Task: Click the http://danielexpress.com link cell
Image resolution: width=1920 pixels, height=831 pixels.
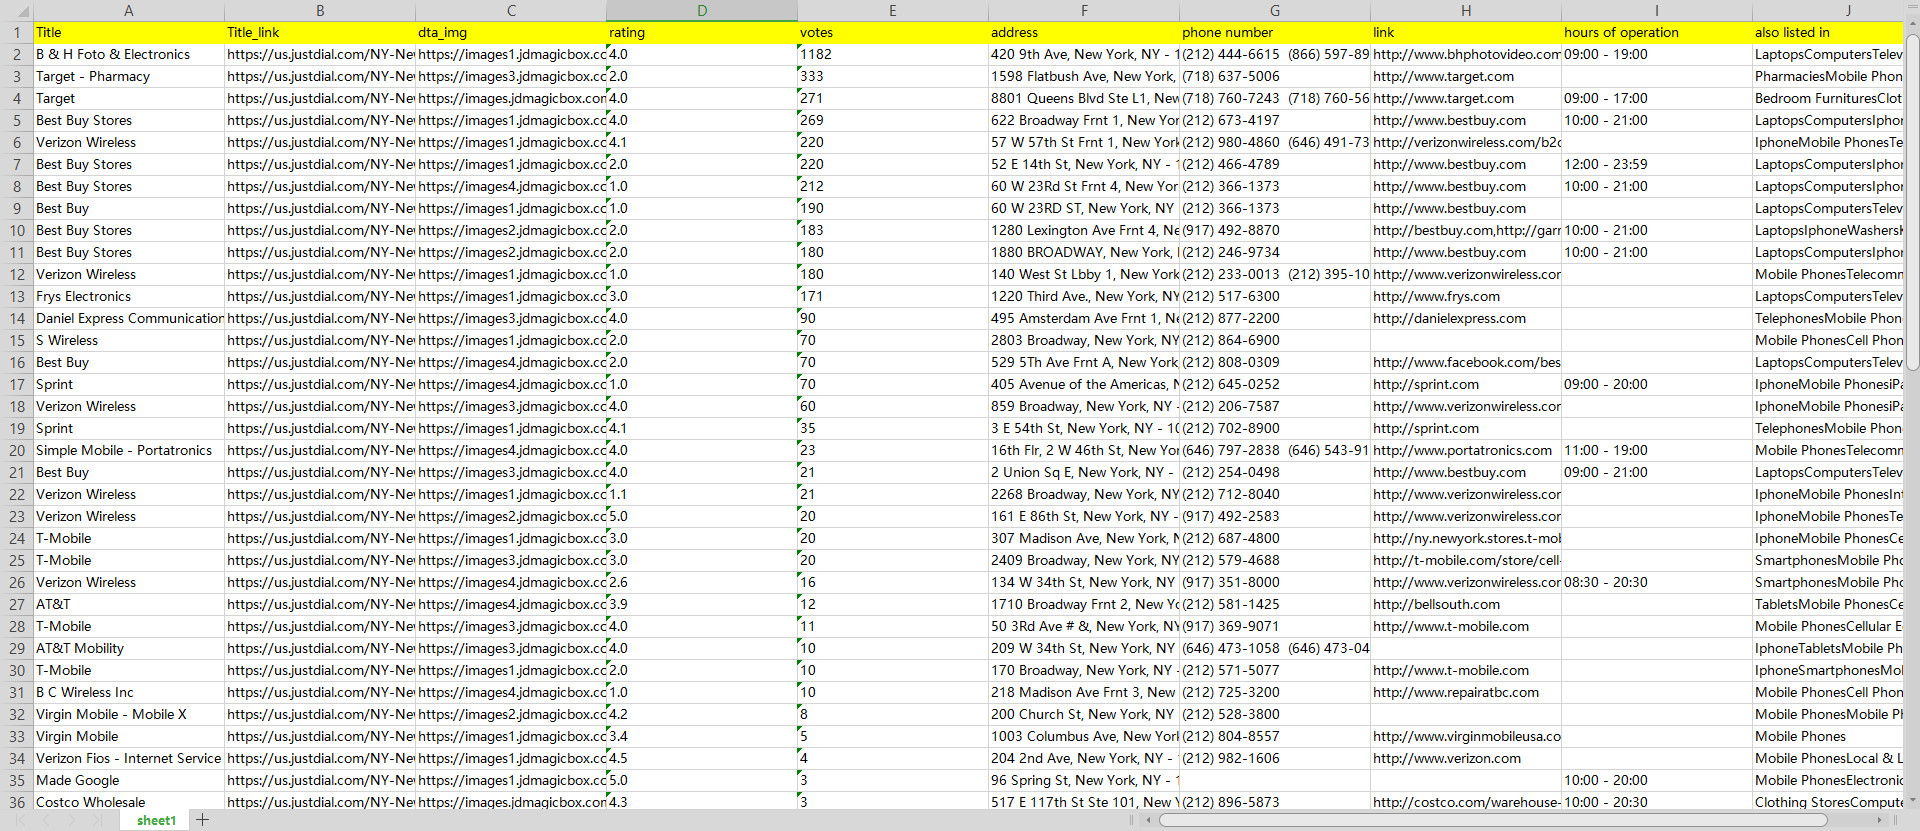Action: click(1465, 319)
